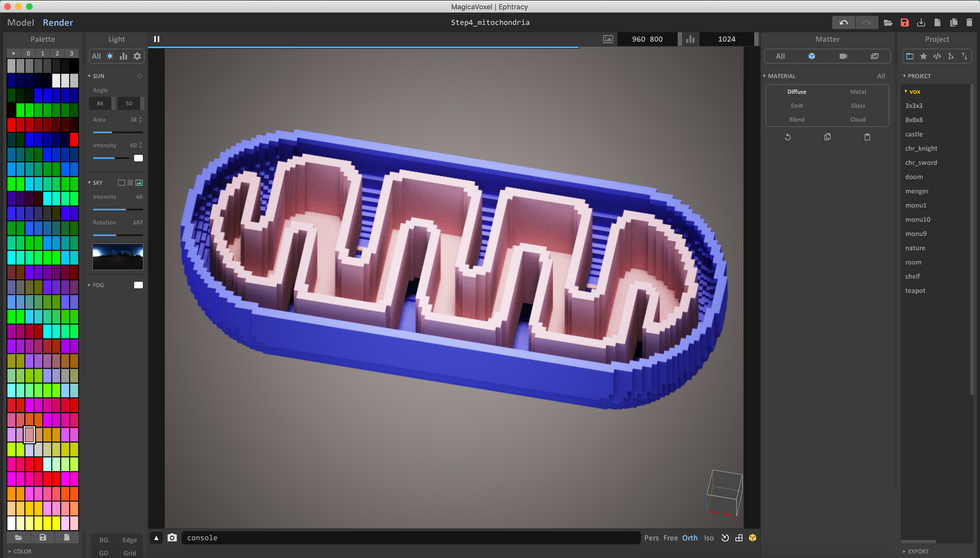980x558 pixels.
Task: Delete with the top-right trash icon
Action: (x=969, y=22)
